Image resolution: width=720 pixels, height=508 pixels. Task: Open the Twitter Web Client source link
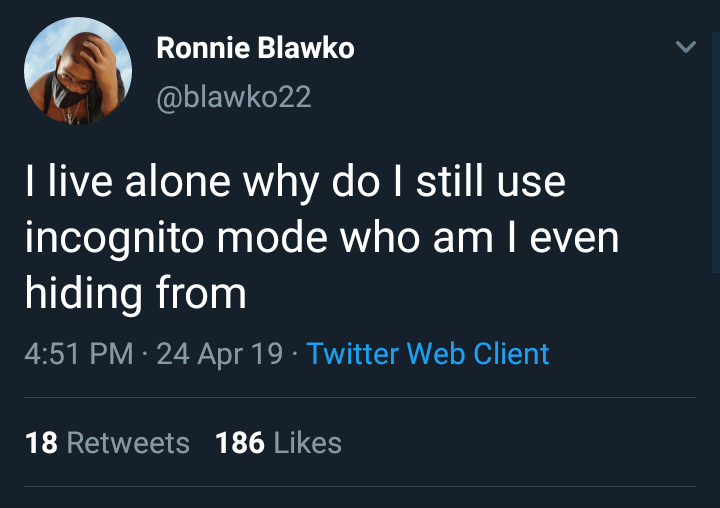coord(428,353)
